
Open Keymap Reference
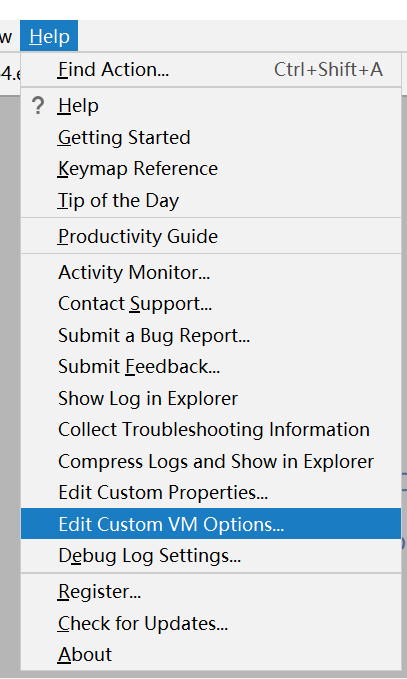(211, 169)
